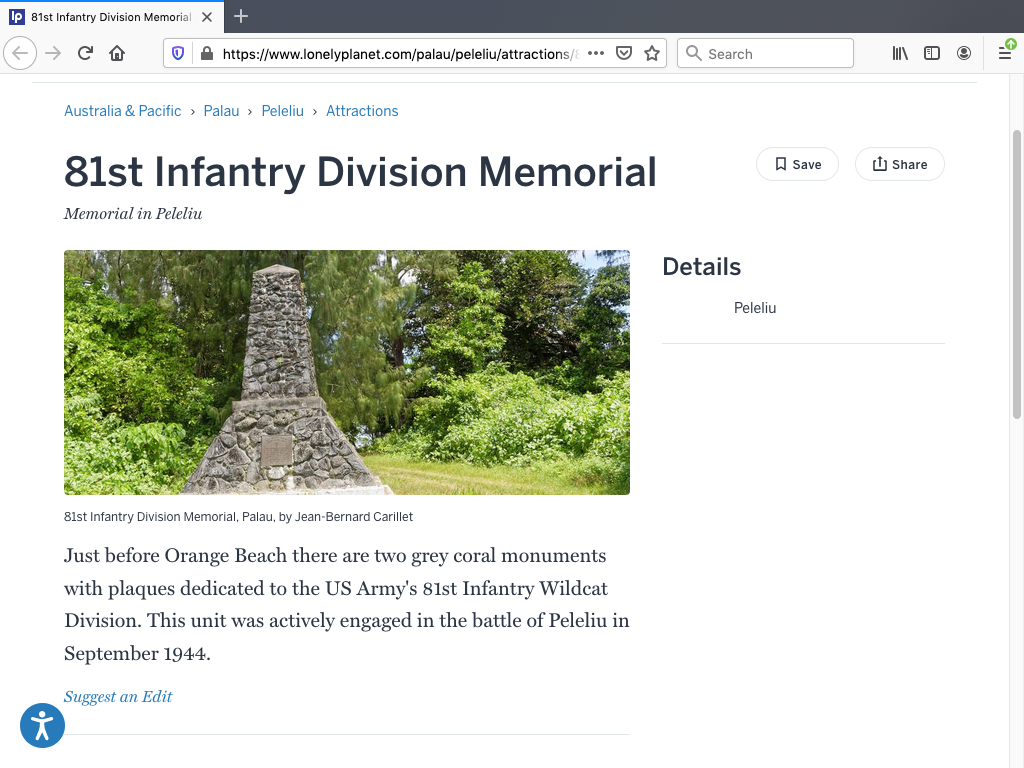Open the accessibility widget icon
The width and height of the screenshot is (1024, 768).
42,725
